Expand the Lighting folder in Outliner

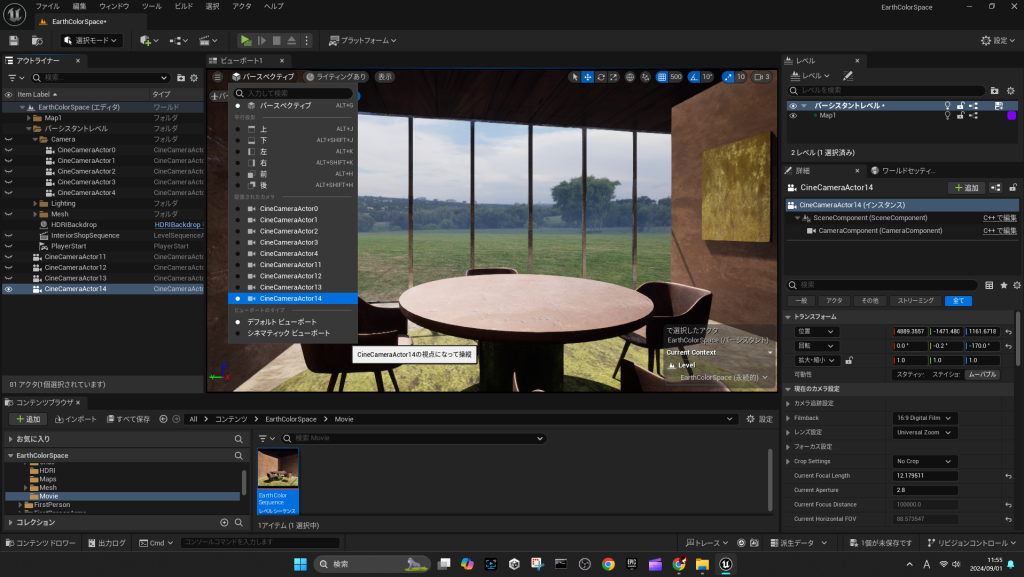[37, 203]
